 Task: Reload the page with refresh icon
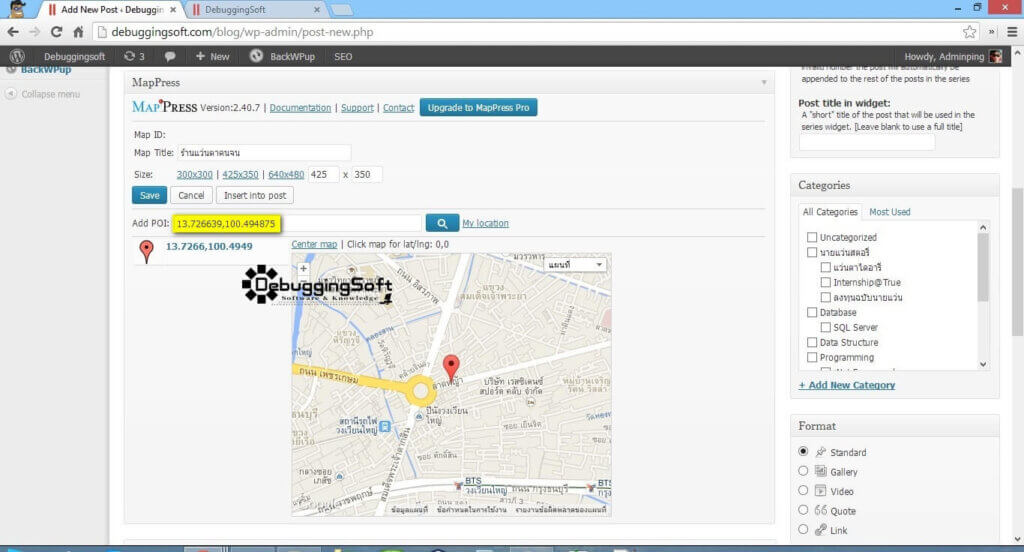(57, 32)
